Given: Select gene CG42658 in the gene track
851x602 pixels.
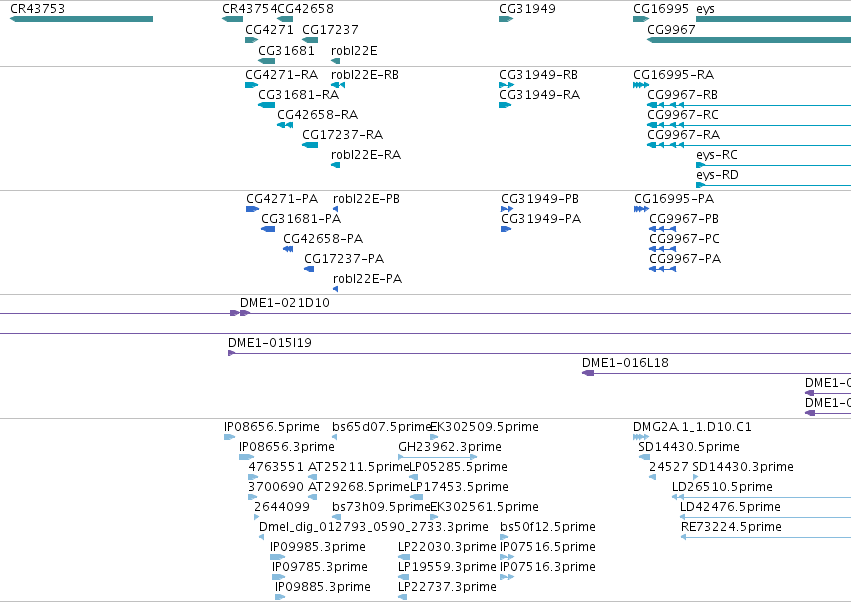Looking at the screenshot, I should [285, 19].
